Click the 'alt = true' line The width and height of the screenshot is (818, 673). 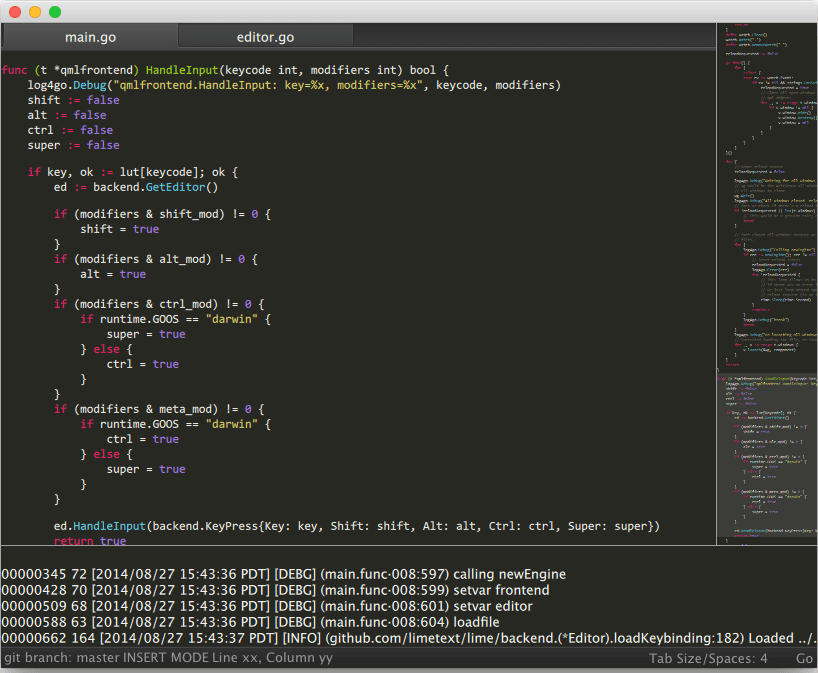pyautogui.click(x=113, y=274)
